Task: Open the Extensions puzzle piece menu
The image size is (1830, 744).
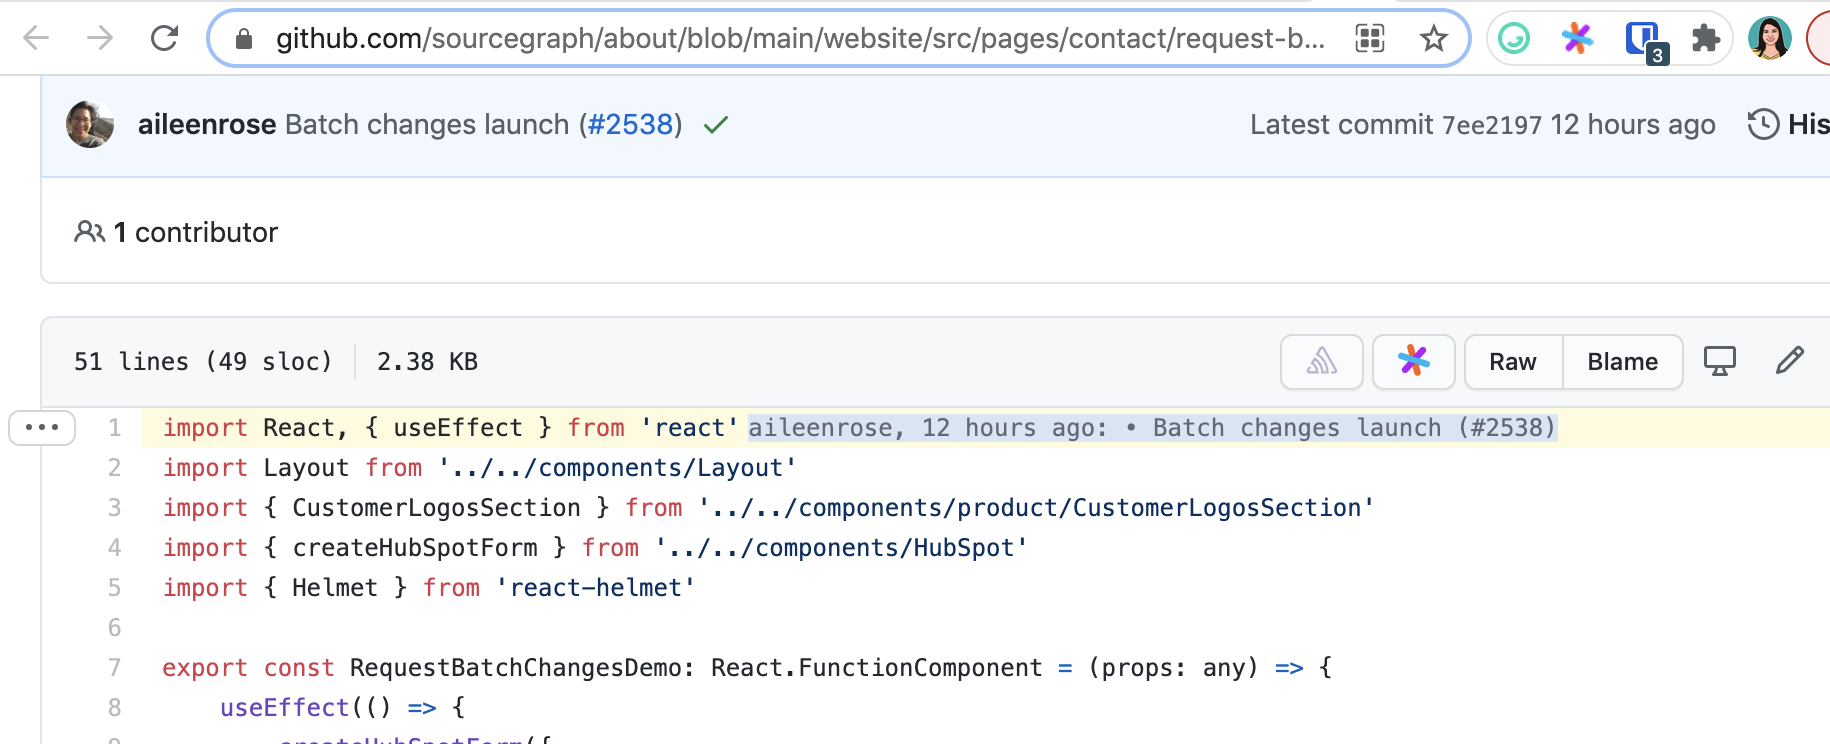Action: 1706,39
